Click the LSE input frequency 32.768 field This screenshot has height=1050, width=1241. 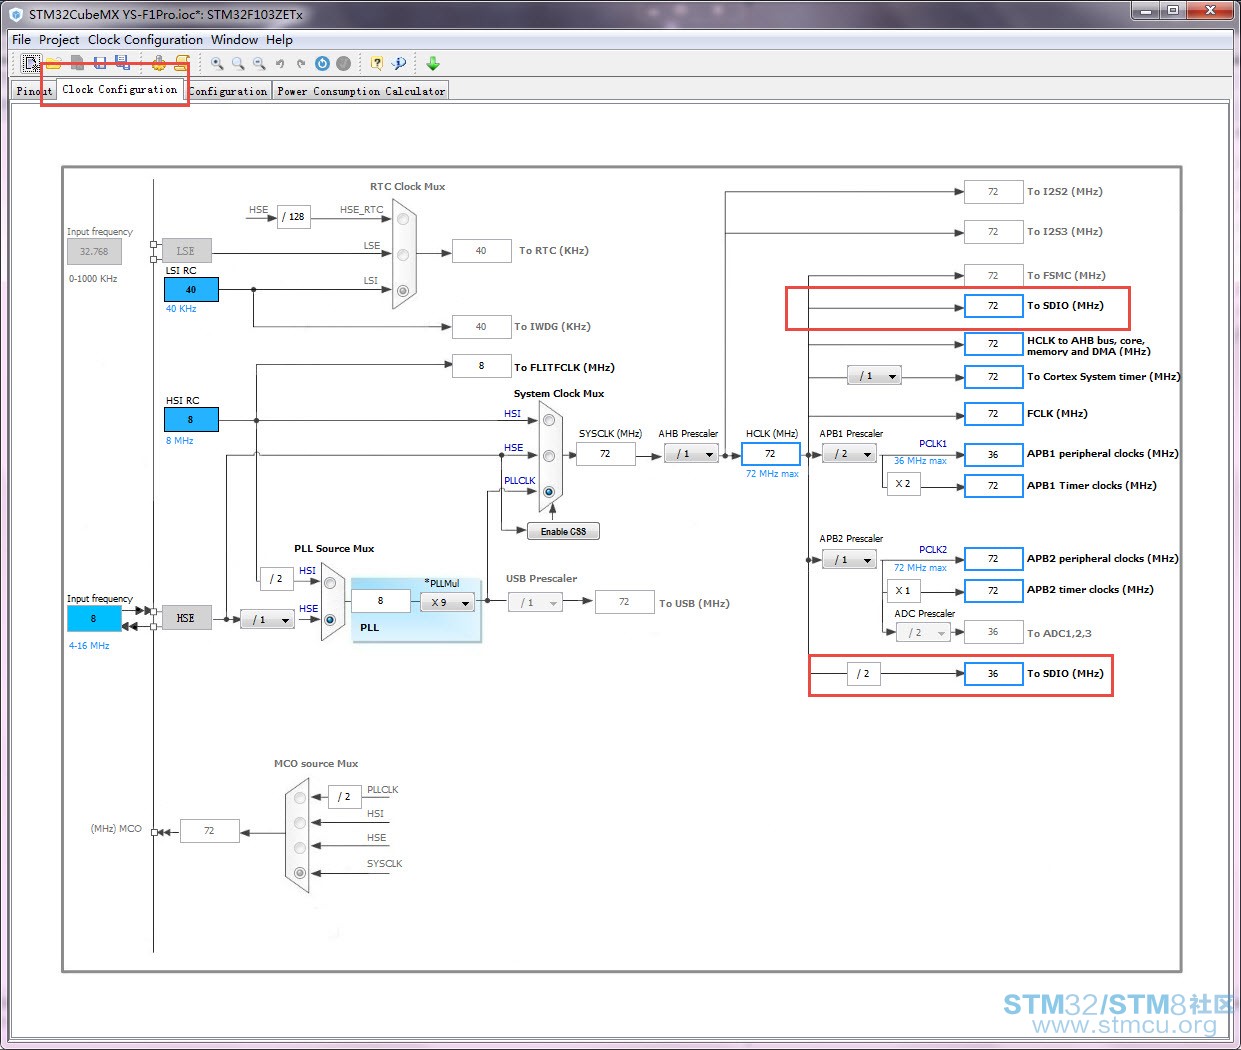point(94,251)
